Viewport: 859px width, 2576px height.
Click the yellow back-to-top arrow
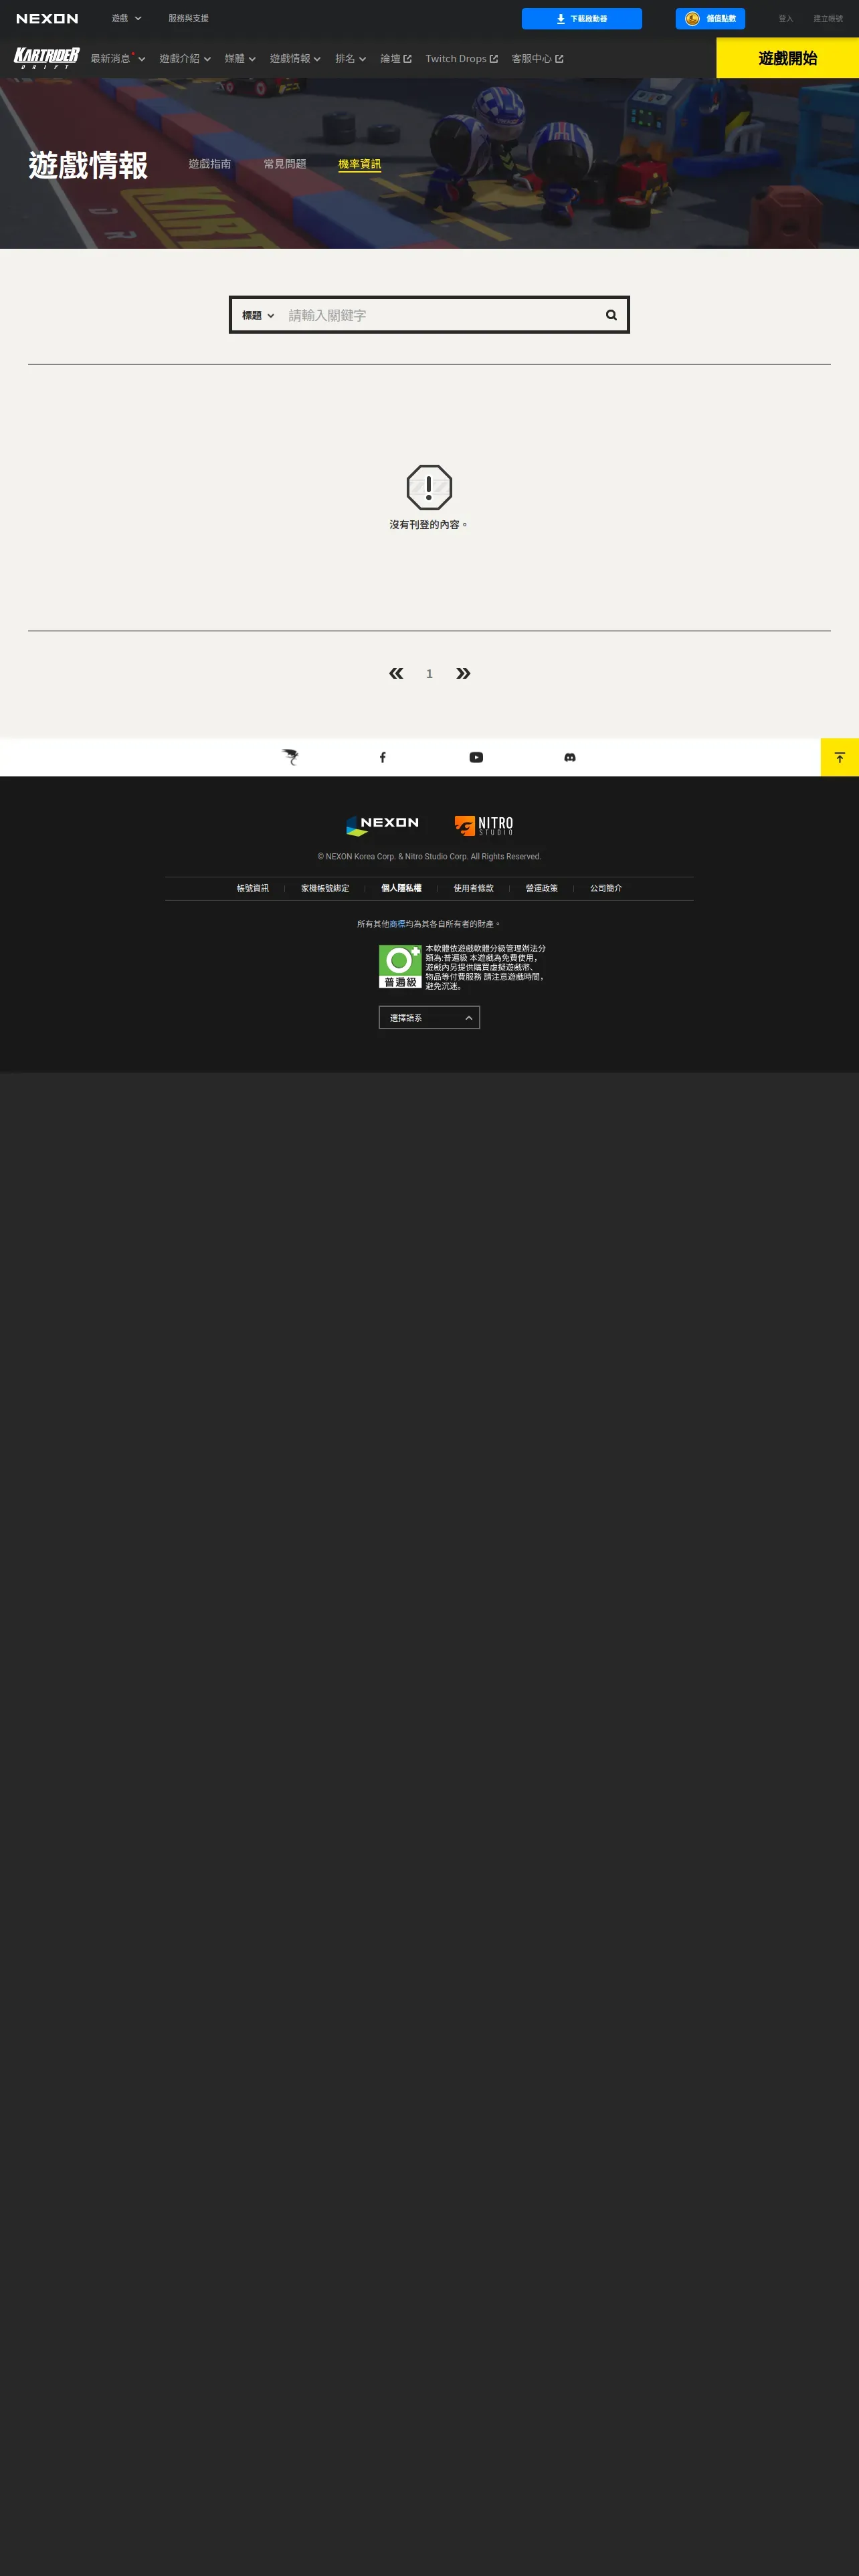point(839,757)
